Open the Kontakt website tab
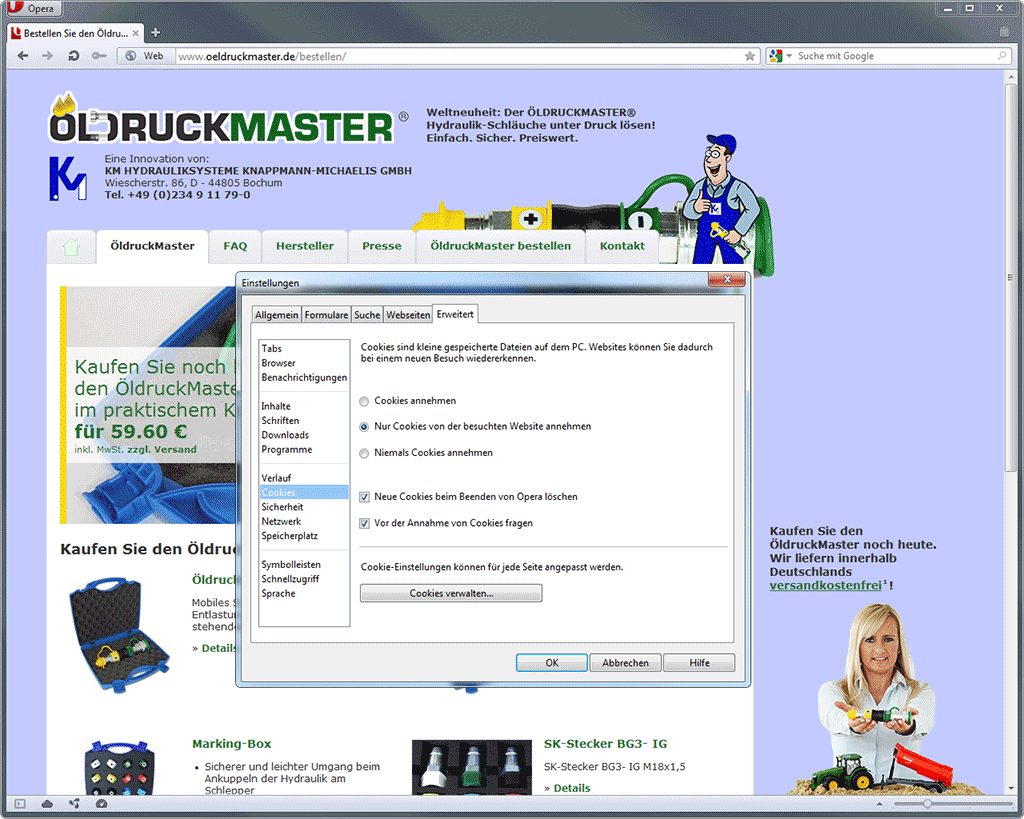This screenshot has height=819, width=1024. 622,246
